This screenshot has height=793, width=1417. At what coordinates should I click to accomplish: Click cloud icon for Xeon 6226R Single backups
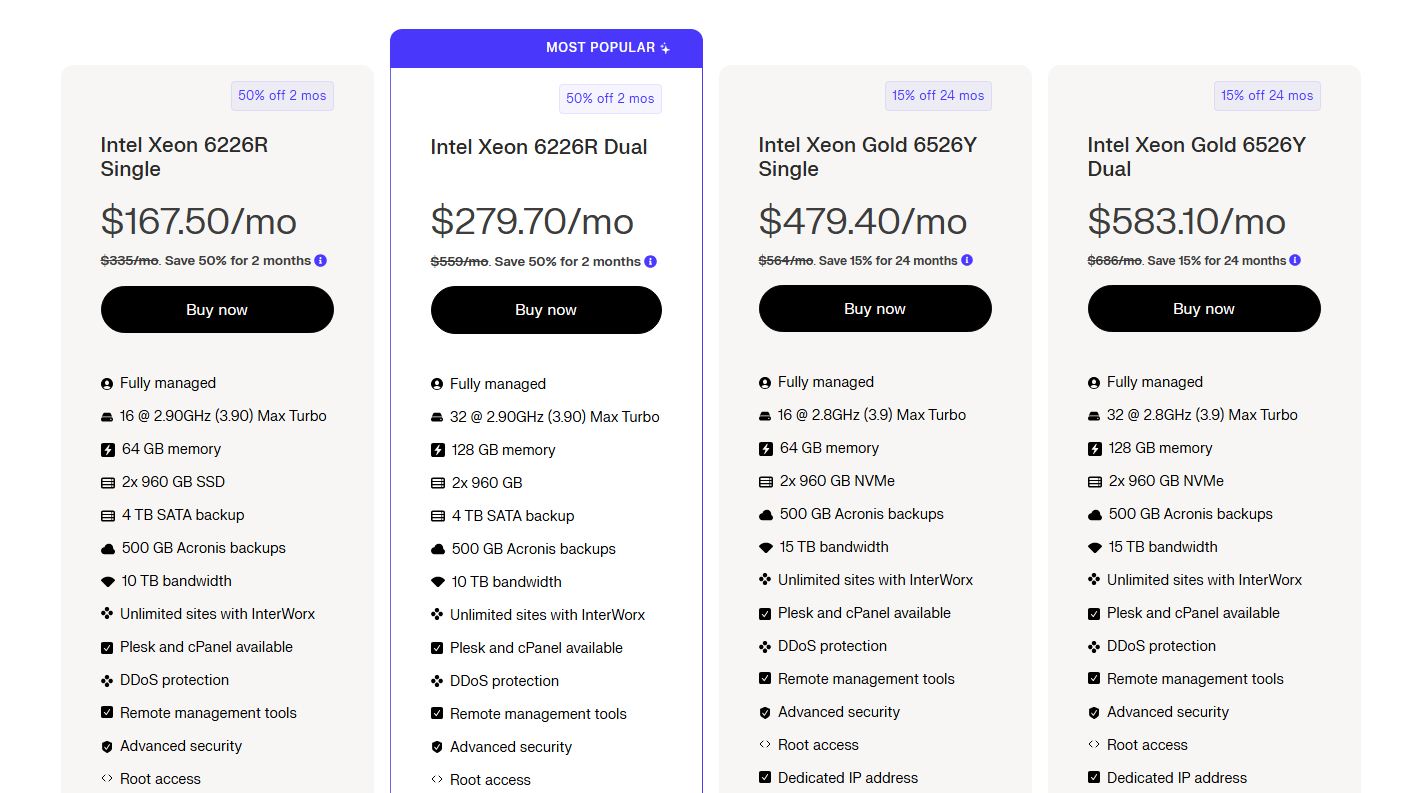pos(108,549)
